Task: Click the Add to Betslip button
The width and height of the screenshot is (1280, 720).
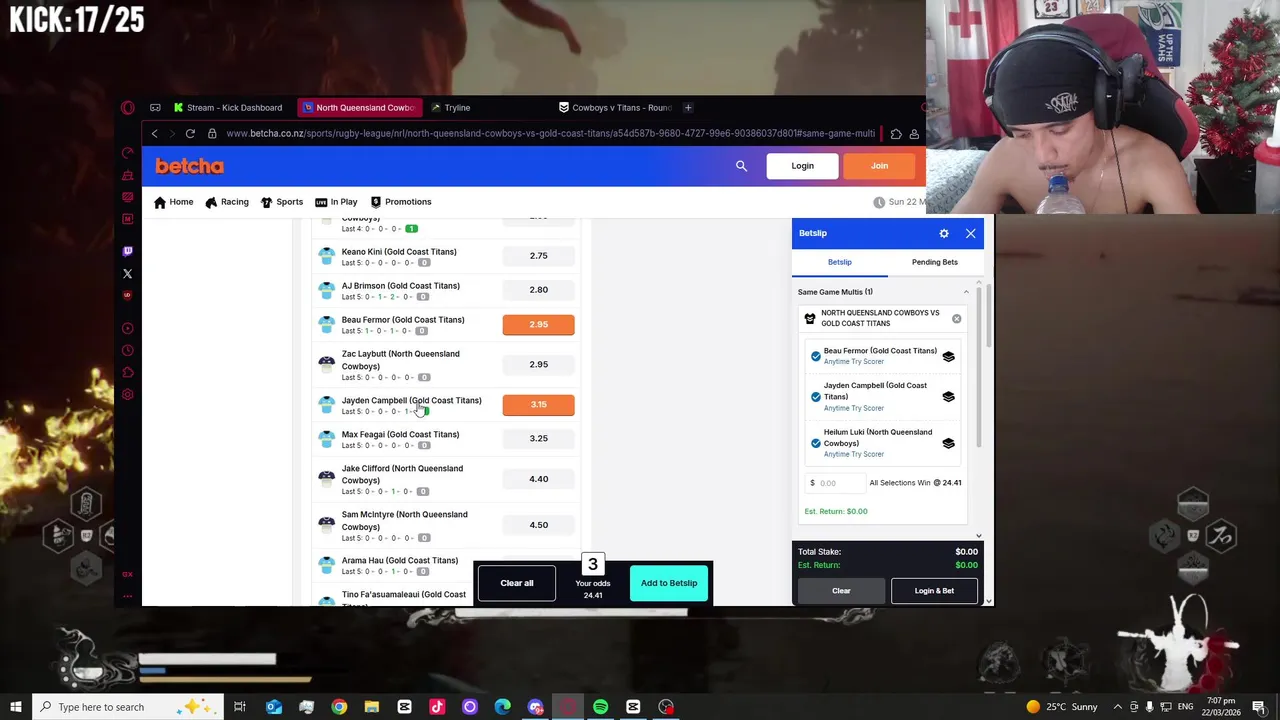Action: pos(669,583)
